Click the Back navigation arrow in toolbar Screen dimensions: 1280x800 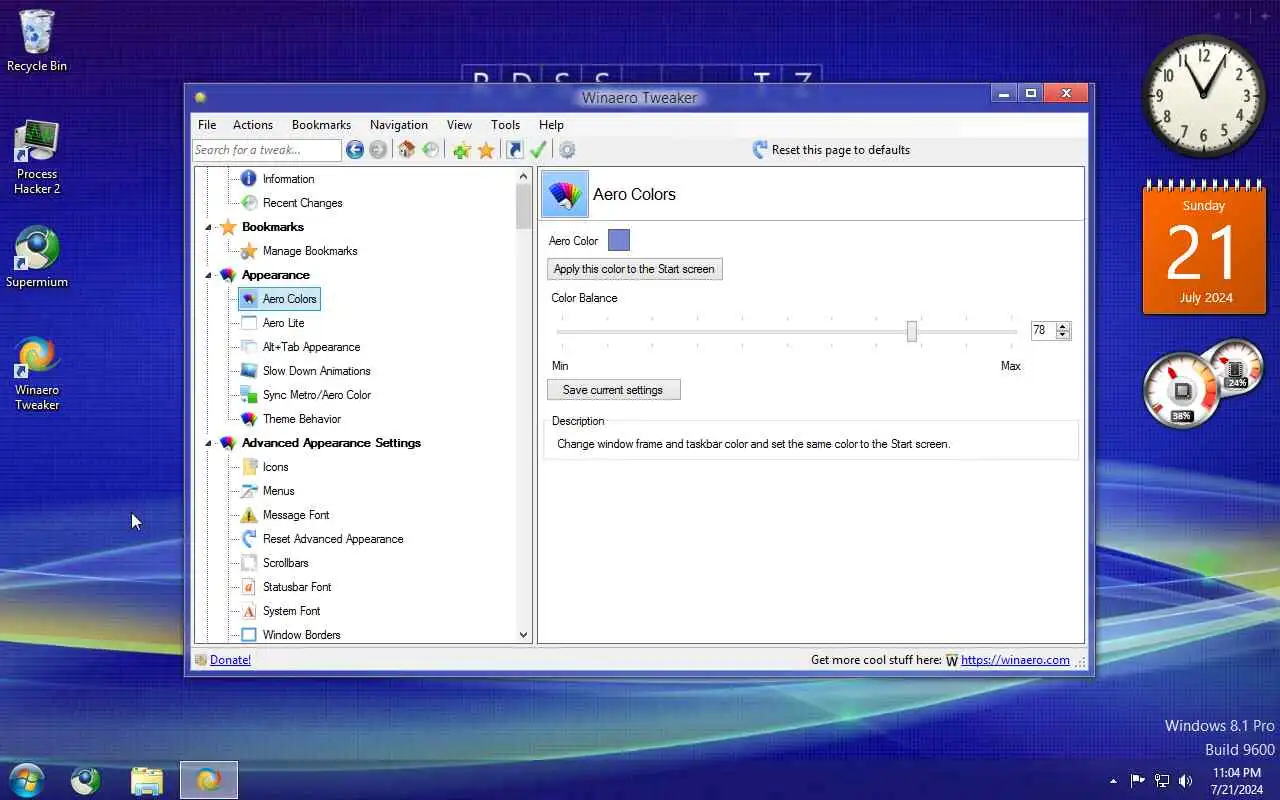pos(355,150)
